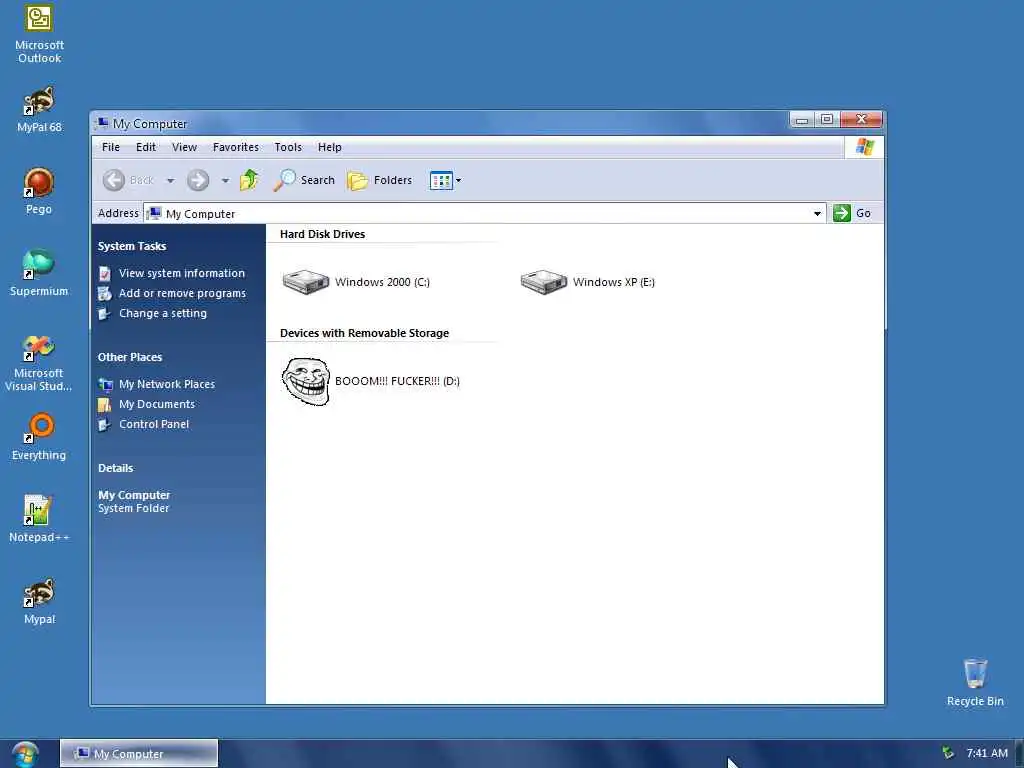Open My Network Places link
1024x768 pixels.
[157, 384]
